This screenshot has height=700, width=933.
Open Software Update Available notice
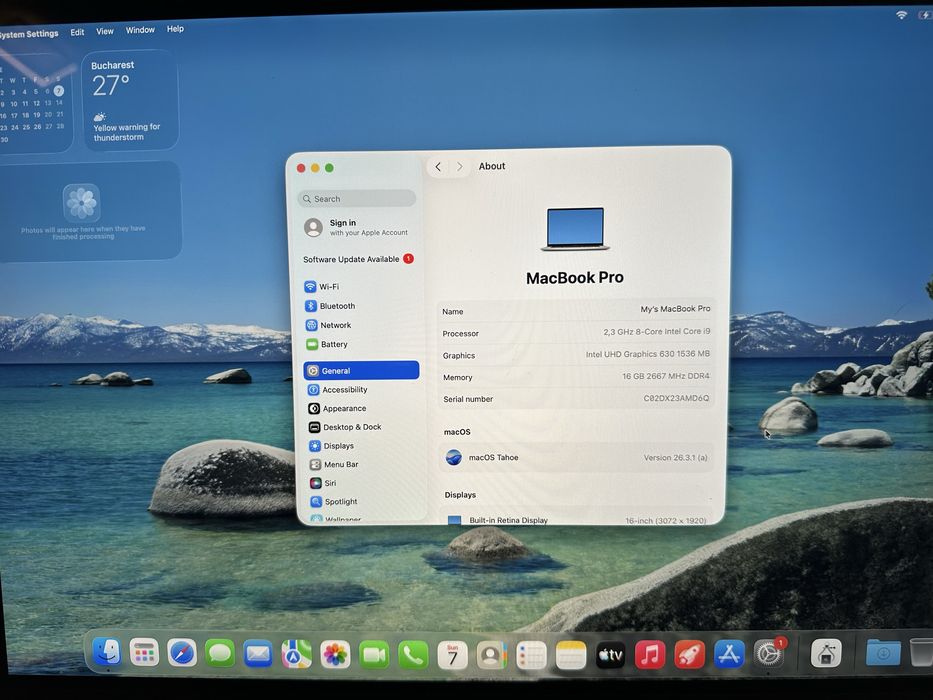point(358,259)
